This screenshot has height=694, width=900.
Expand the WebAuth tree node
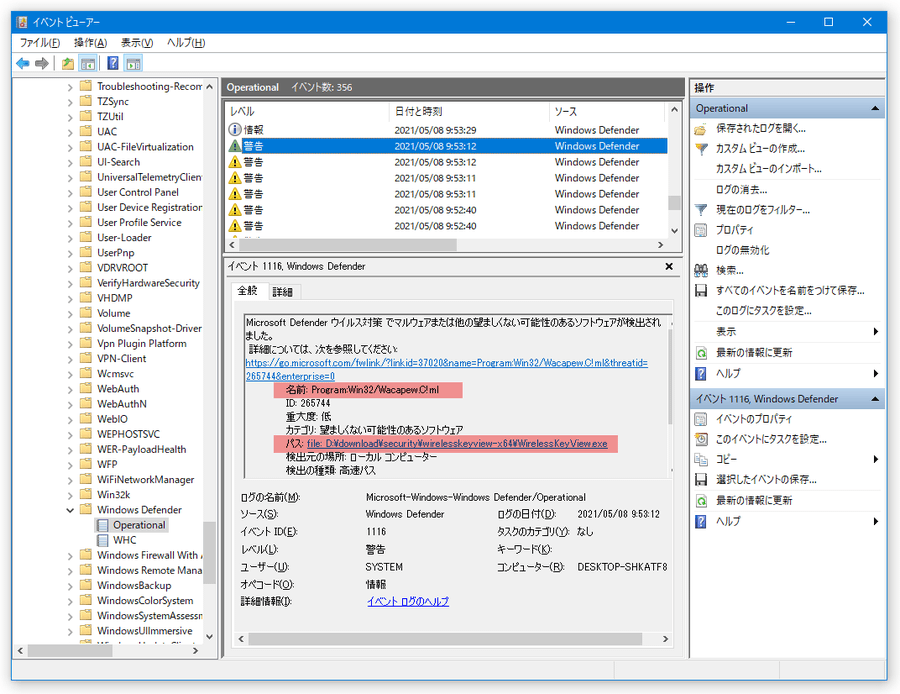point(70,389)
